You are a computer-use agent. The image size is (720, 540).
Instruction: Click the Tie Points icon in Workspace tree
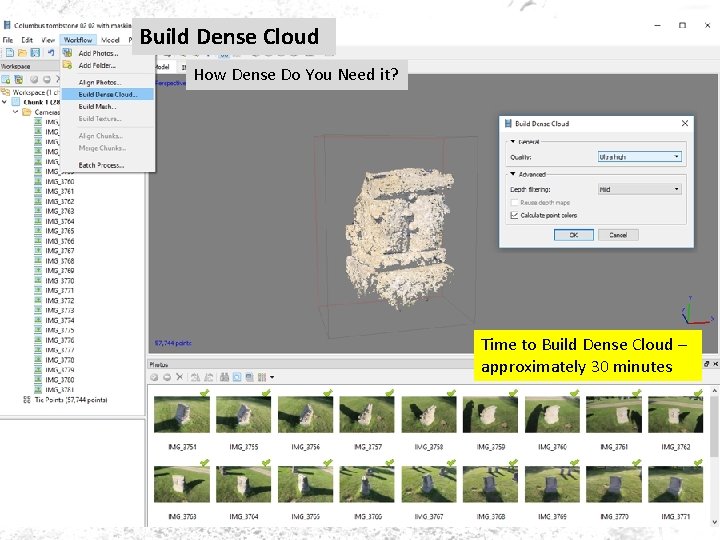click(27, 400)
